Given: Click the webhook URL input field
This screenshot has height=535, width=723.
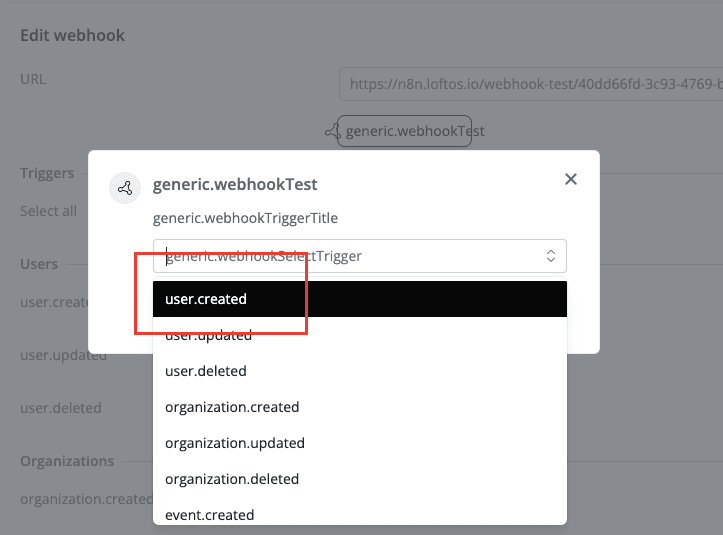Looking at the screenshot, I should click(530, 85).
